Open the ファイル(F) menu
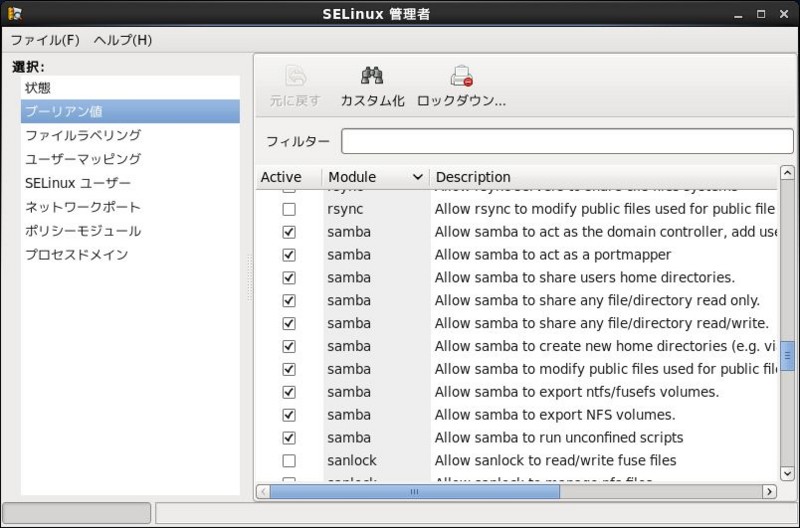The image size is (800, 528). click(45, 40)
